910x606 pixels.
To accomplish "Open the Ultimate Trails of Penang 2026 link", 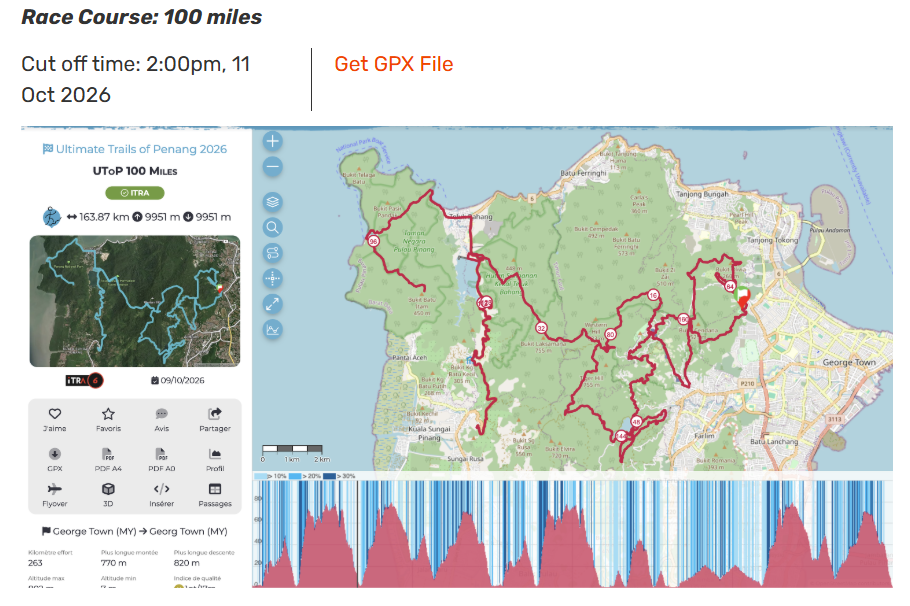I will [135, 149].
